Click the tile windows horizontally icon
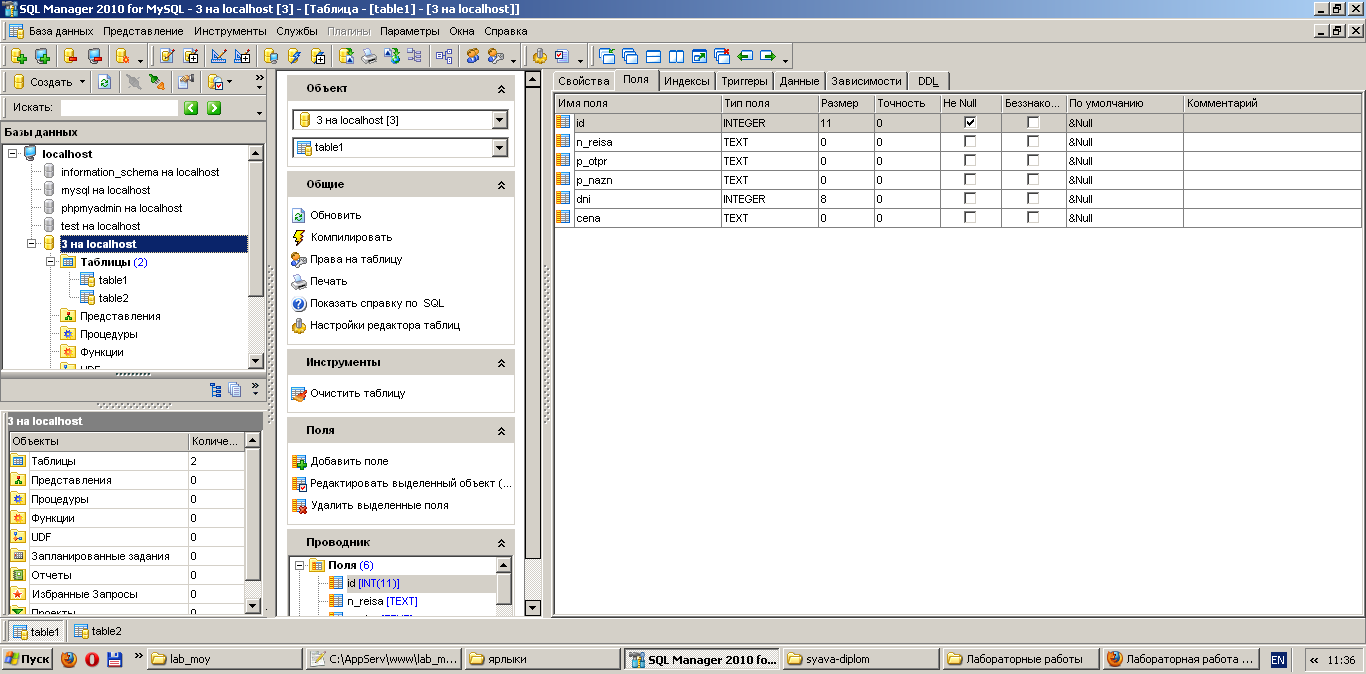Screen dimensions: 1366x674 click(653, 56)
